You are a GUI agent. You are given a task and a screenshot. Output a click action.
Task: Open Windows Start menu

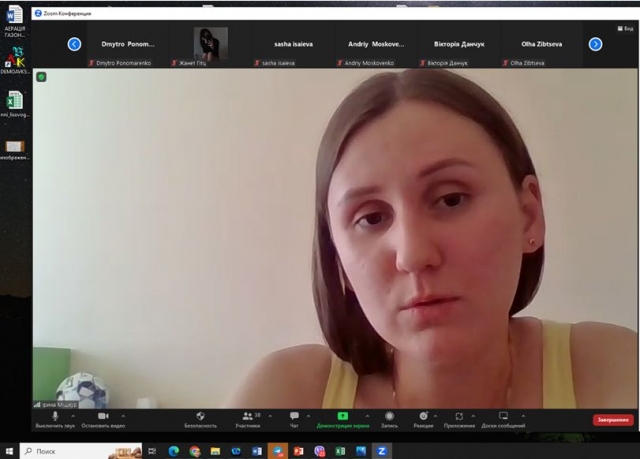[x=9, y=451]
